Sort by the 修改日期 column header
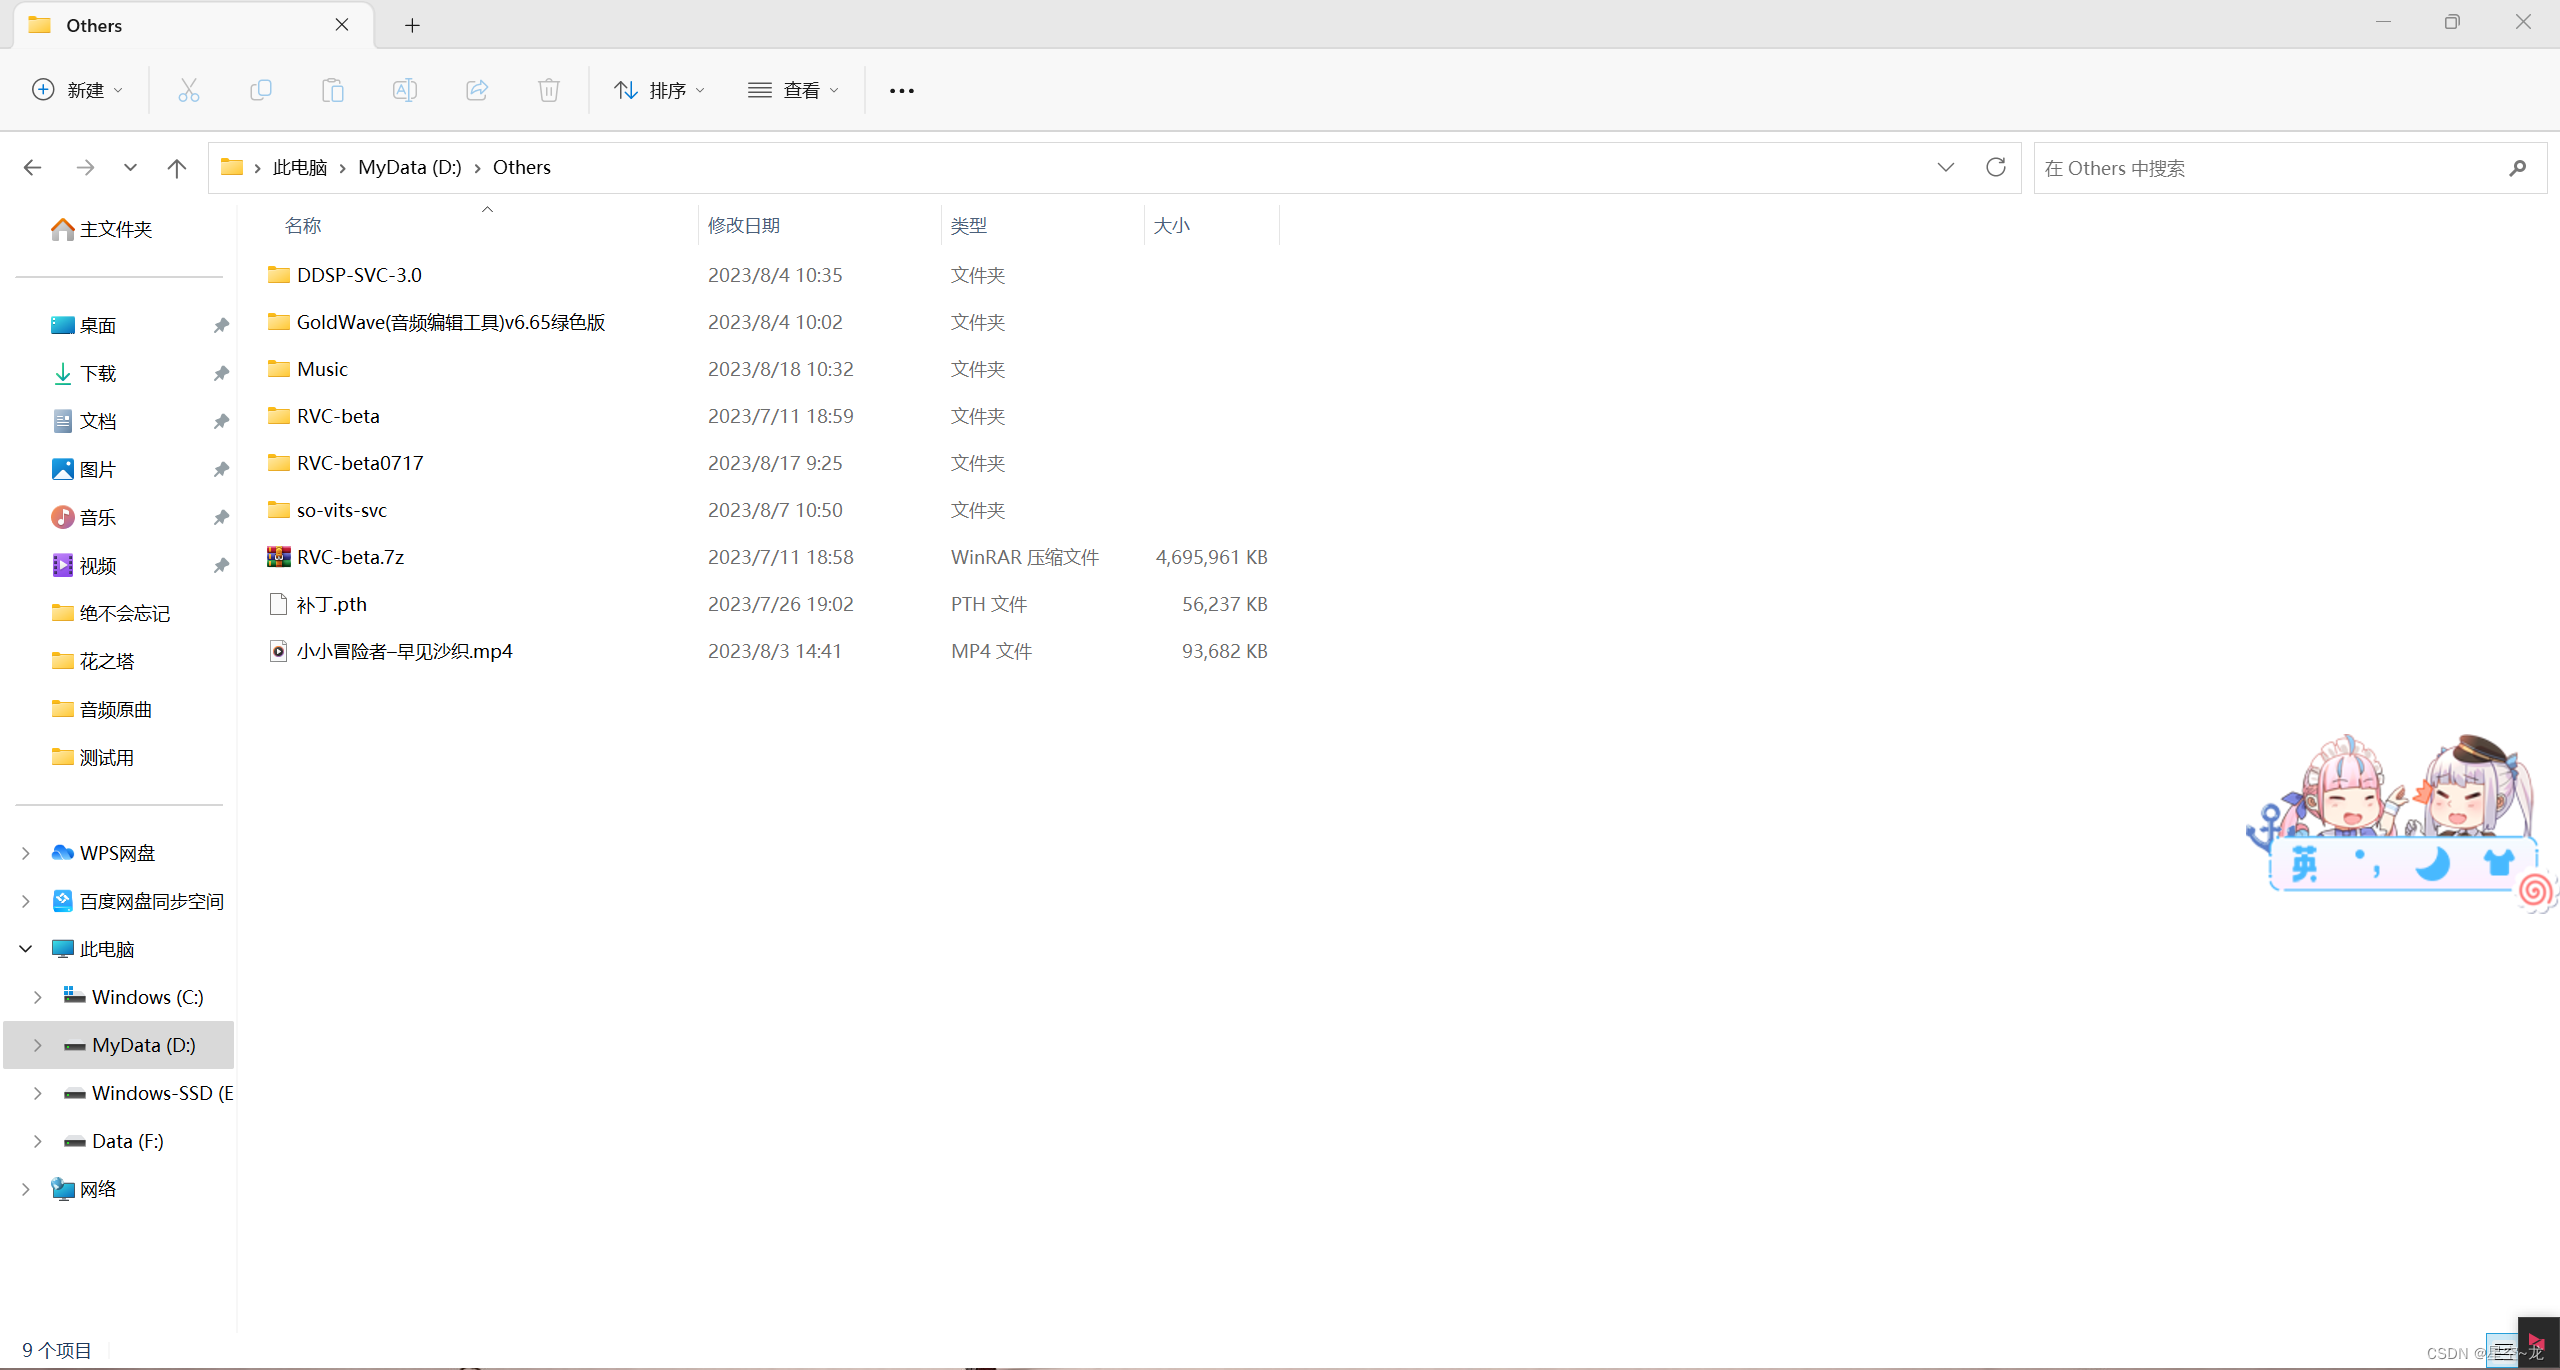The height and width of the screenshot is (1370, 2560). pyautogui.click(x=744, y=226)
